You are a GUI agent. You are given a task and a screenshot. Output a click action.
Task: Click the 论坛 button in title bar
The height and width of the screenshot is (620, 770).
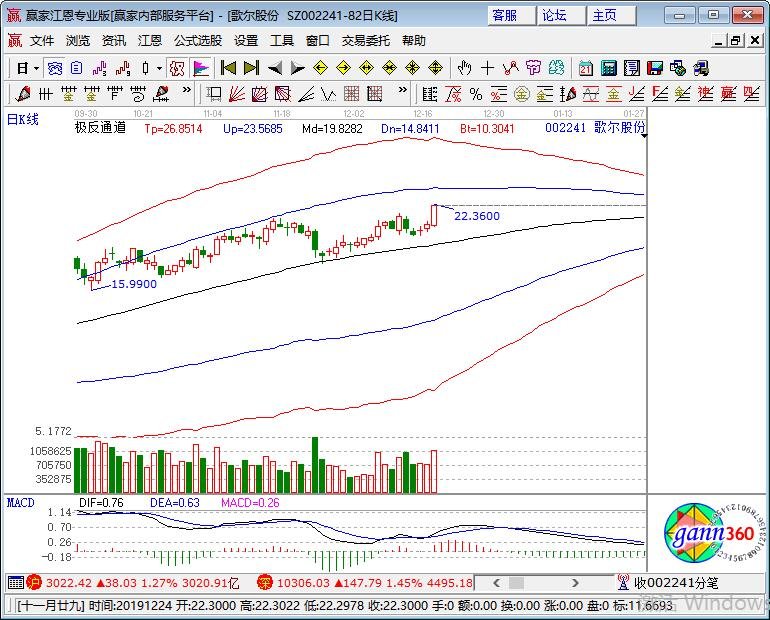[561, 16]
